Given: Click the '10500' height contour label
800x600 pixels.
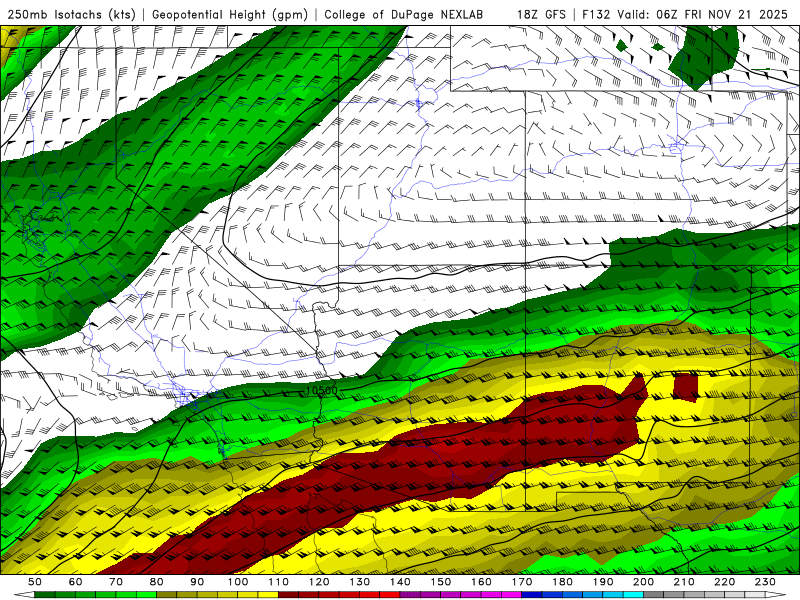Looking at the screenshot, I should 321,391.
